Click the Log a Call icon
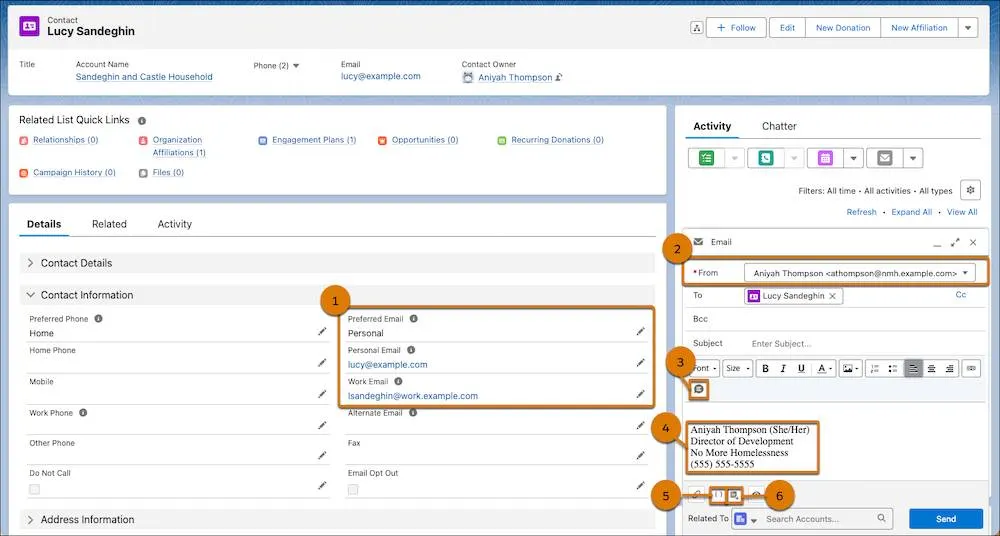 tap(766, 158)
